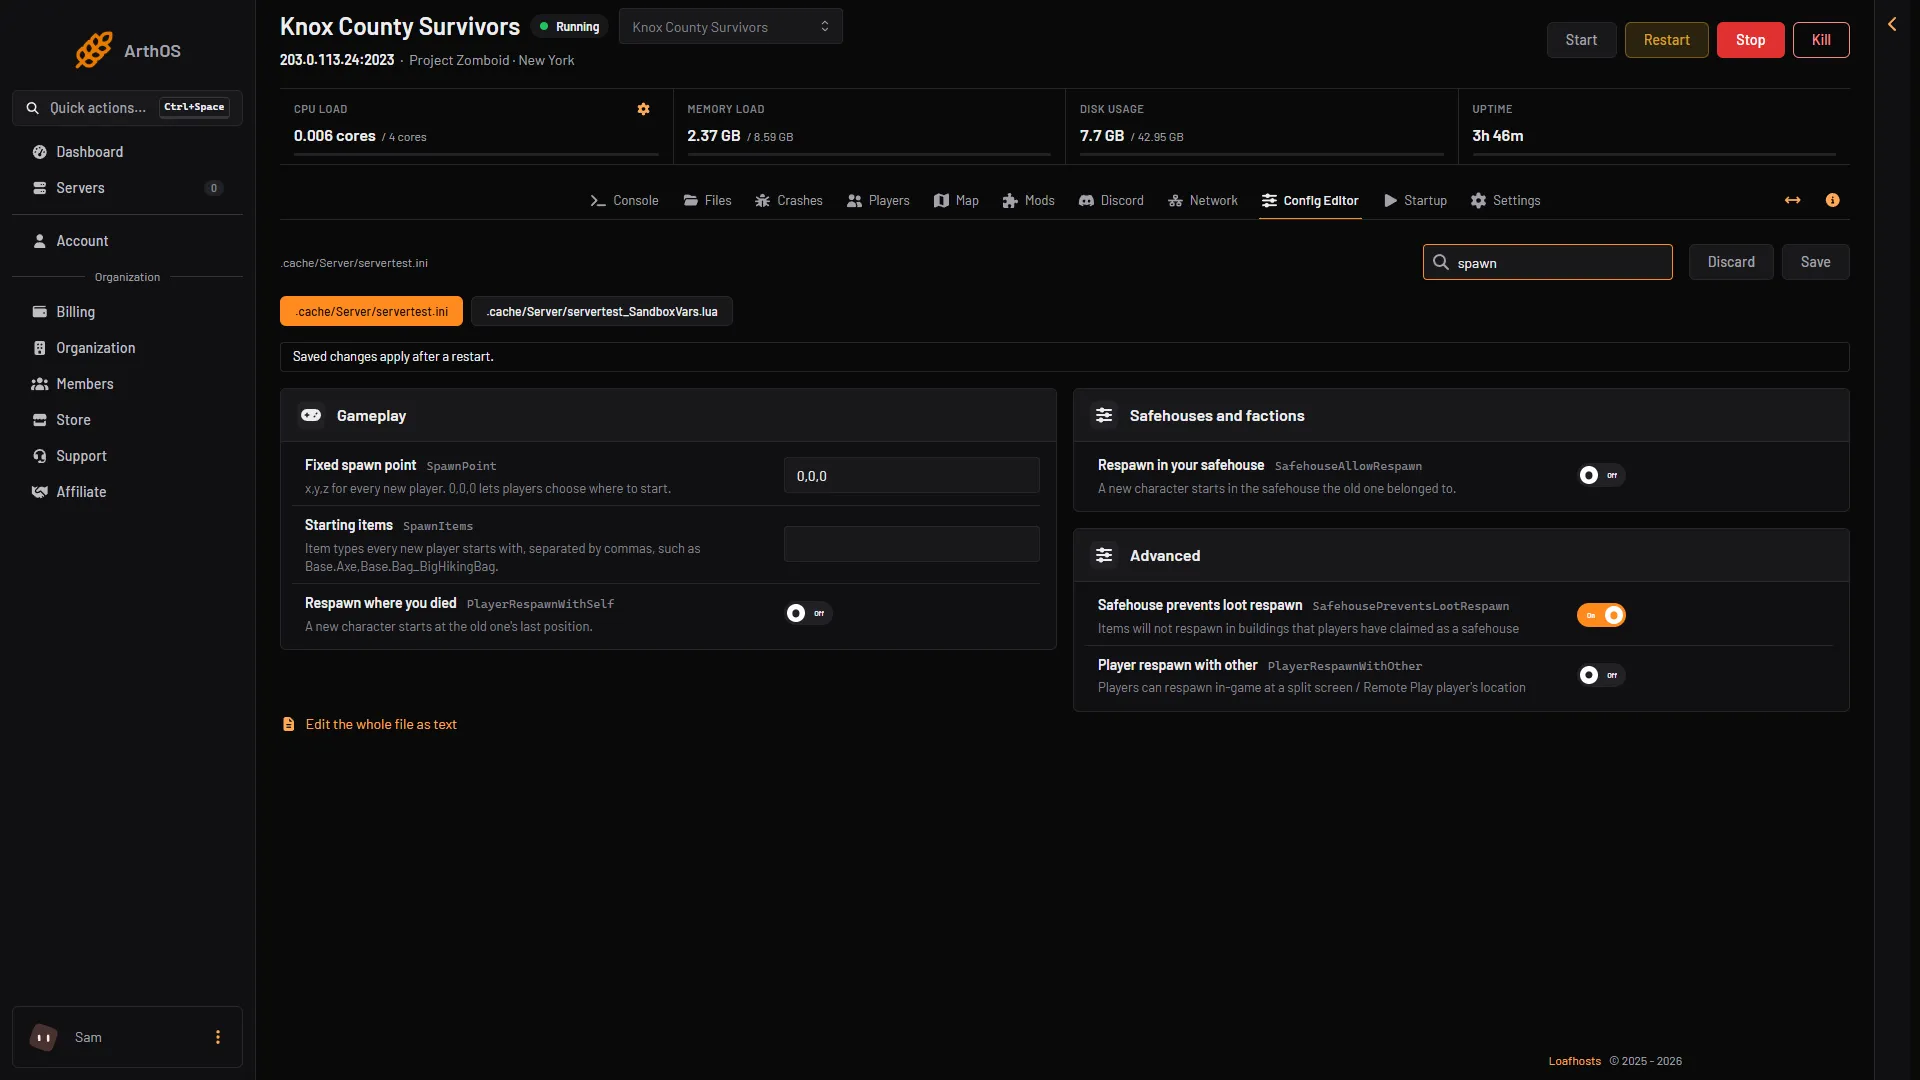Click the Fixed spawn point input field
The height and width of the screenshot is (1080, 1920).
[911, 476]
